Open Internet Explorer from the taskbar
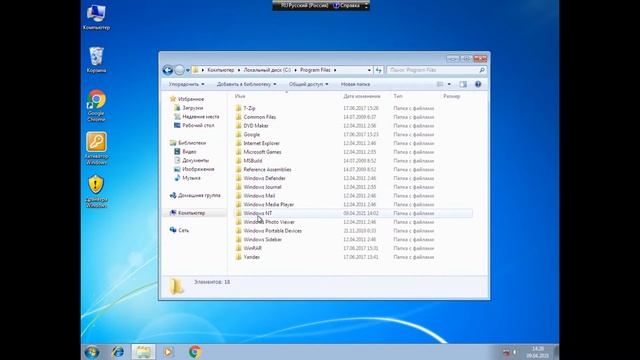 pos(118,352)
